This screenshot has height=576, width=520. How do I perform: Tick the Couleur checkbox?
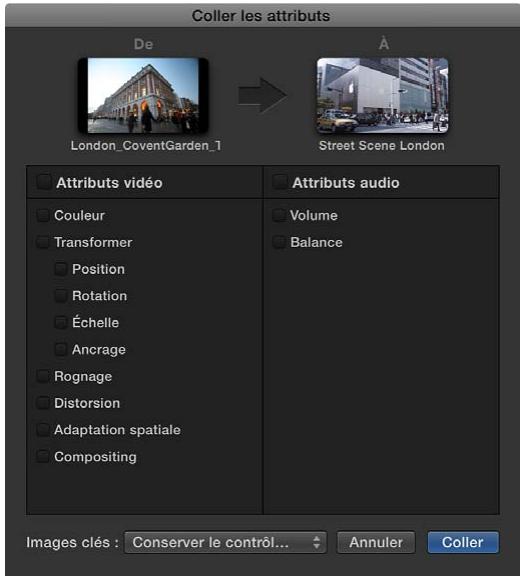pos(43,215)
